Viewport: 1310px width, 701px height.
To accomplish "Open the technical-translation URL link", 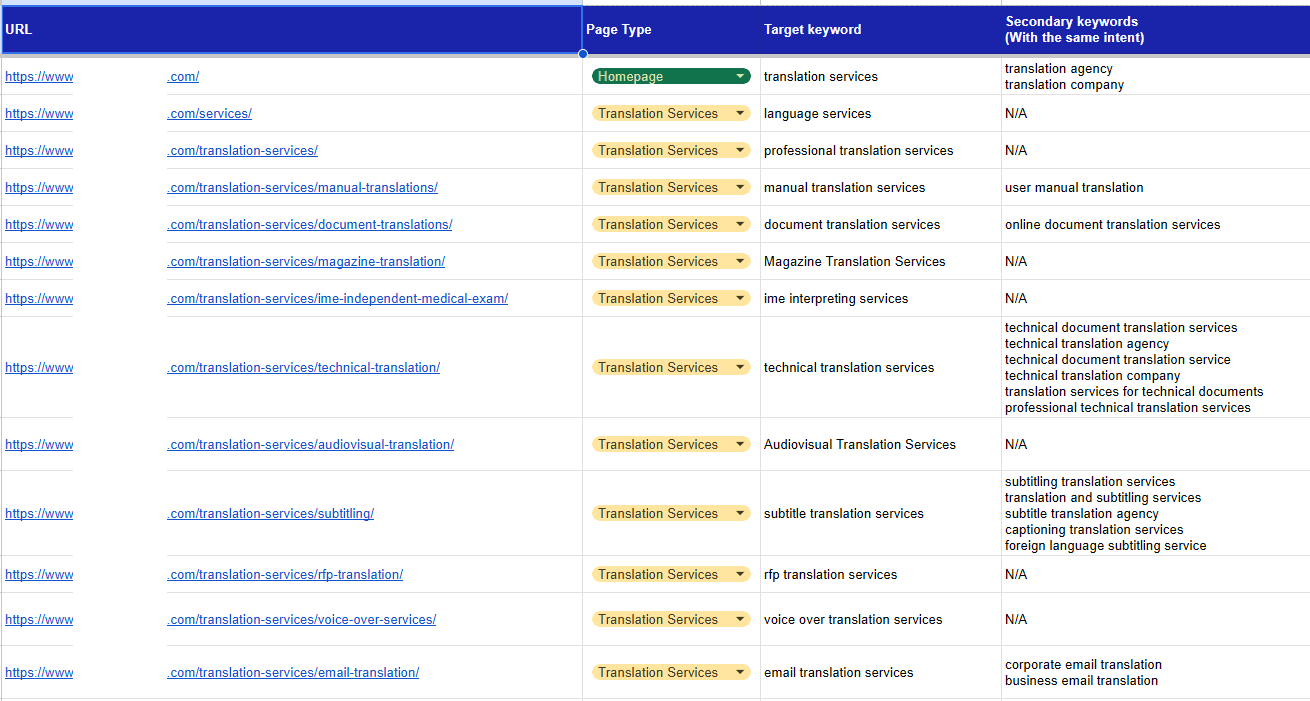I will 304,367.
